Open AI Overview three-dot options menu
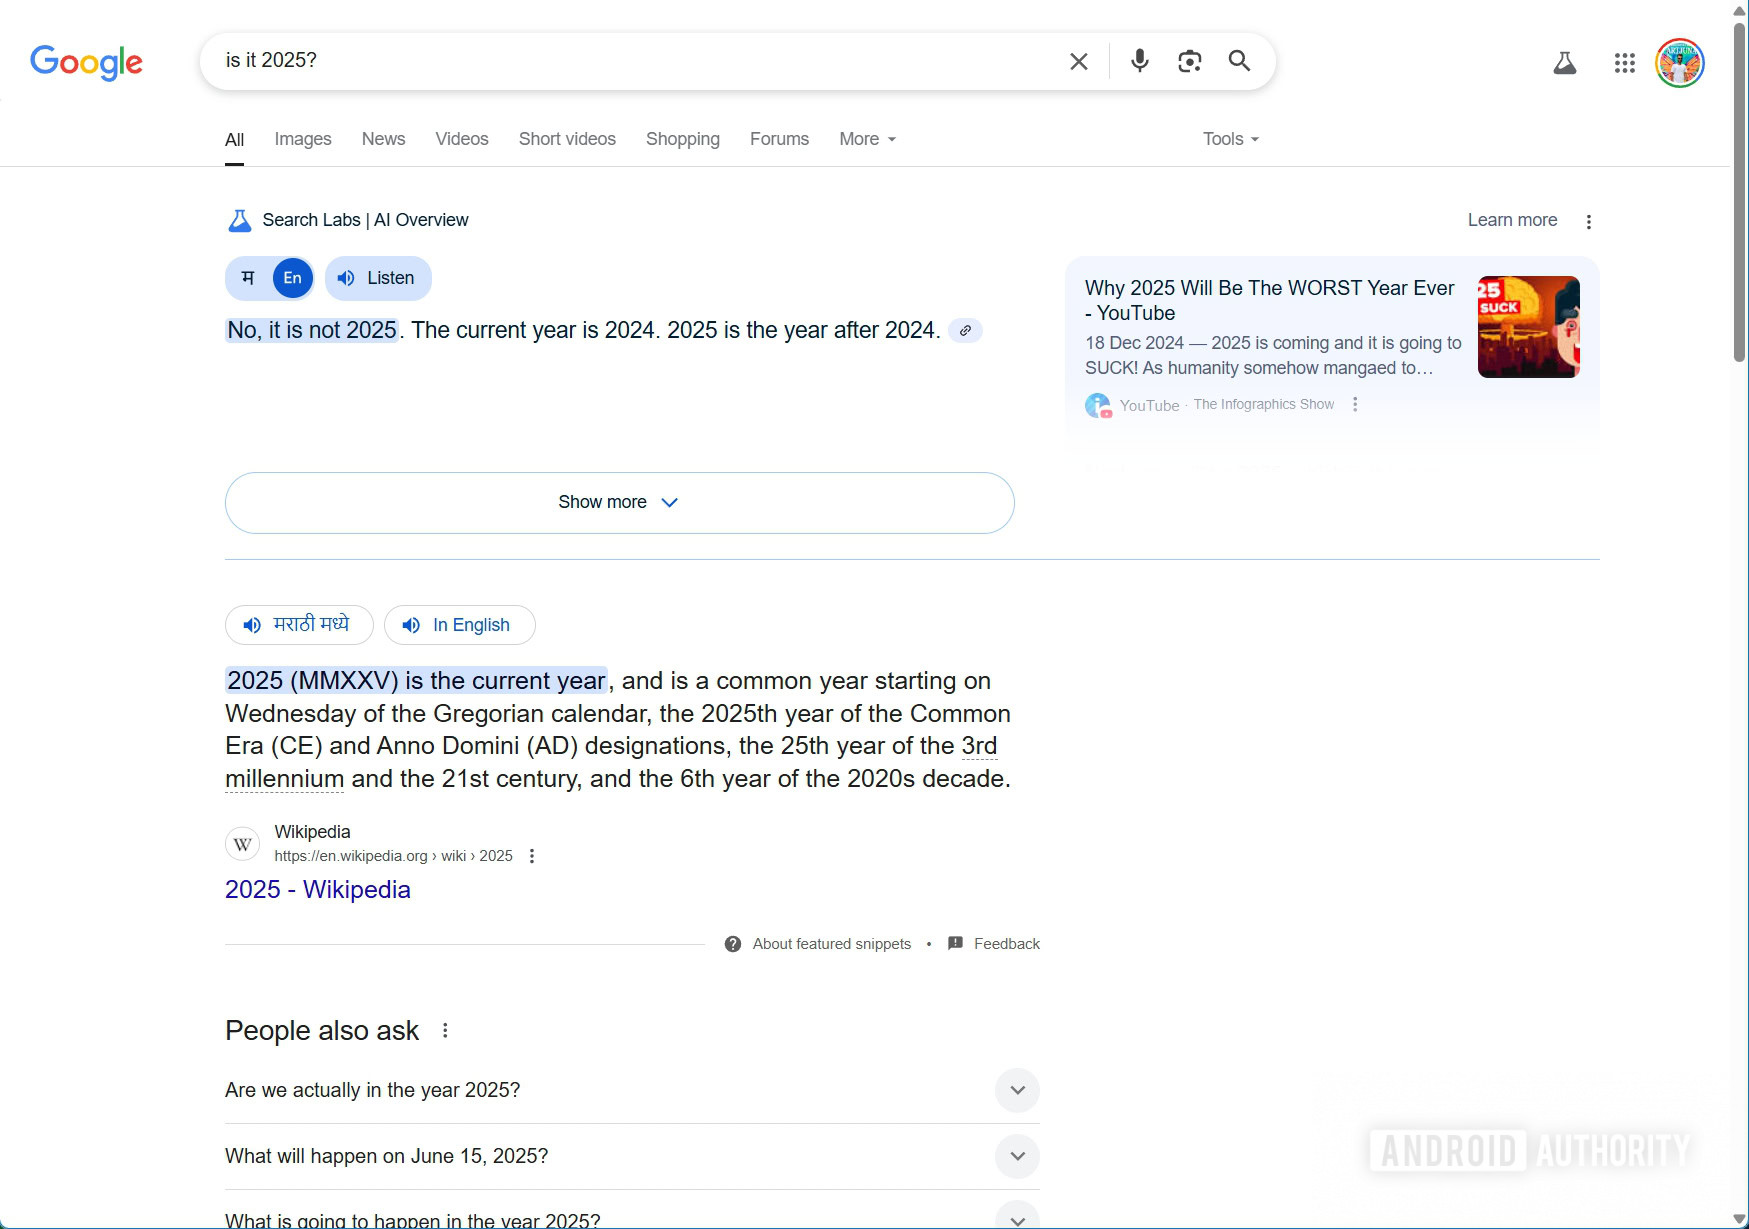The height and width of the screenshot is (1229, 1749). pos(1588,221)
